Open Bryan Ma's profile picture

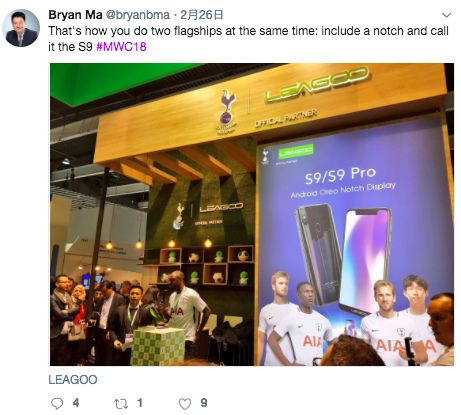coord(21,28)
